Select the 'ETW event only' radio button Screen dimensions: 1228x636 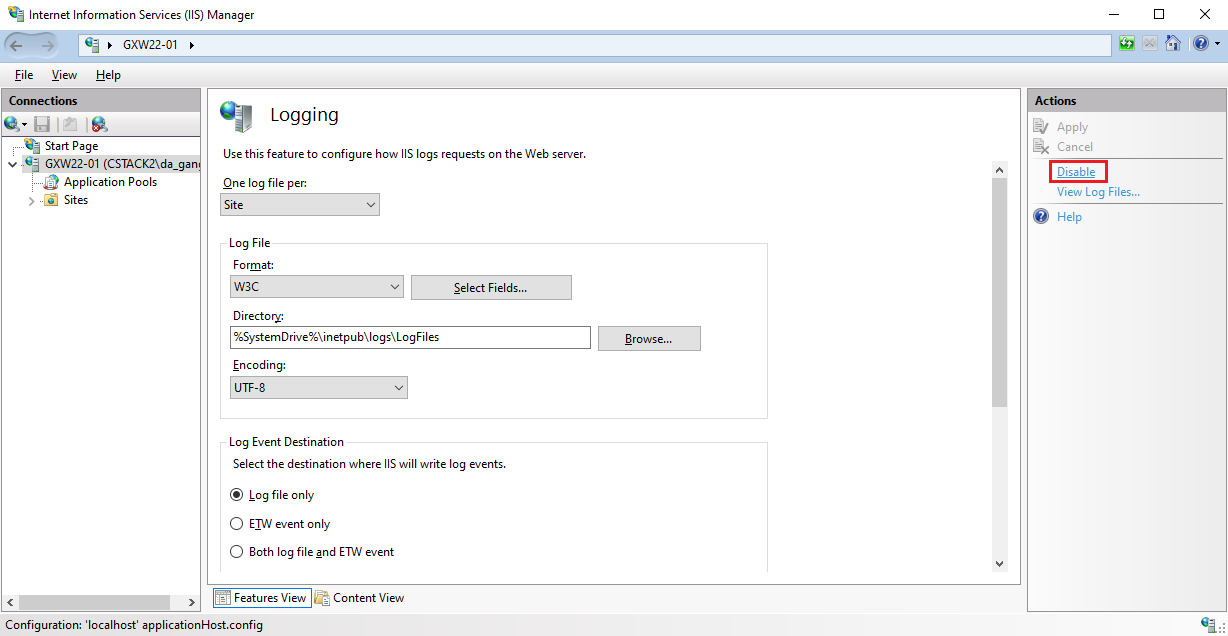tap(237, 523)
